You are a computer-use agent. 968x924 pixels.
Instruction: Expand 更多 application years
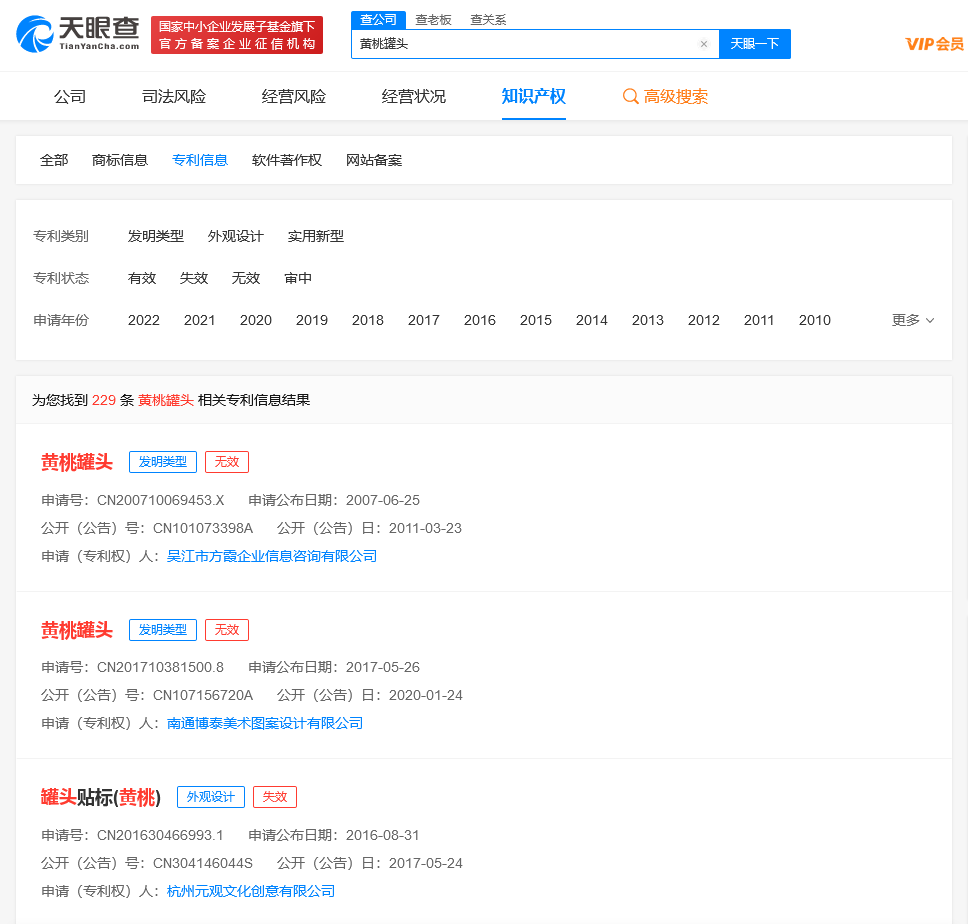[x=912, y=320]
